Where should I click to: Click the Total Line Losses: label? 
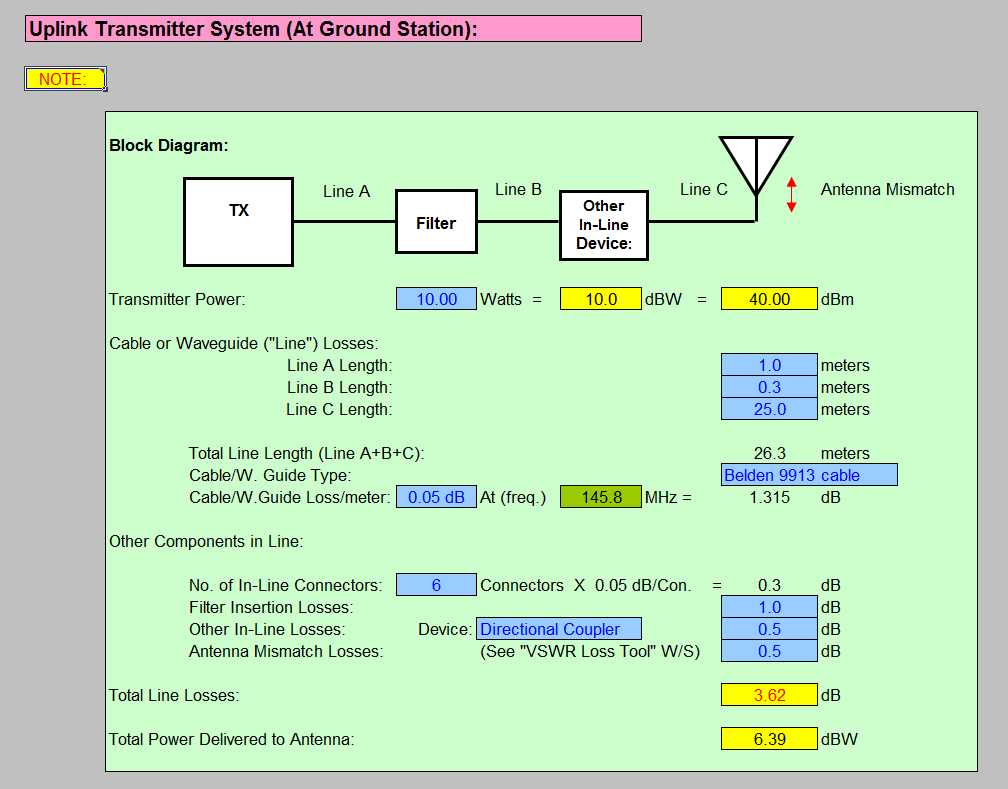coord(174,695)
